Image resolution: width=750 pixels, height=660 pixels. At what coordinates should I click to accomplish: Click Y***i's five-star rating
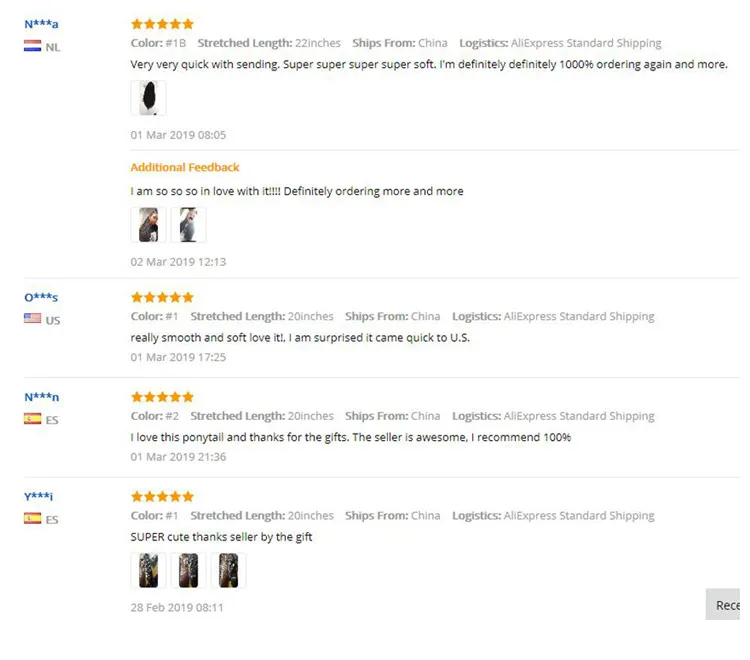[x=162, y=496]
